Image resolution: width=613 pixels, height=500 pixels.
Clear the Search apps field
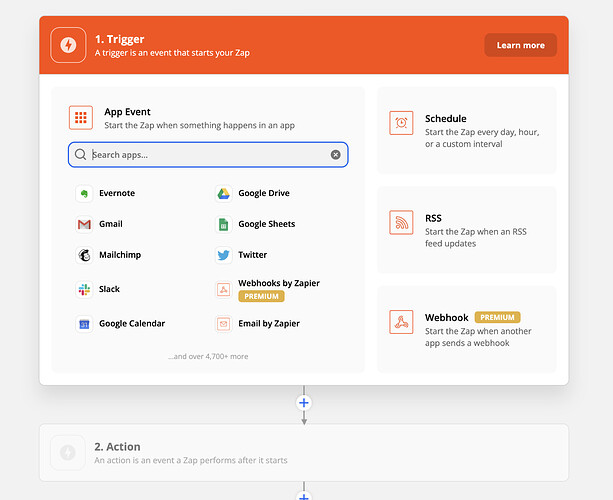tap(335, 155)
